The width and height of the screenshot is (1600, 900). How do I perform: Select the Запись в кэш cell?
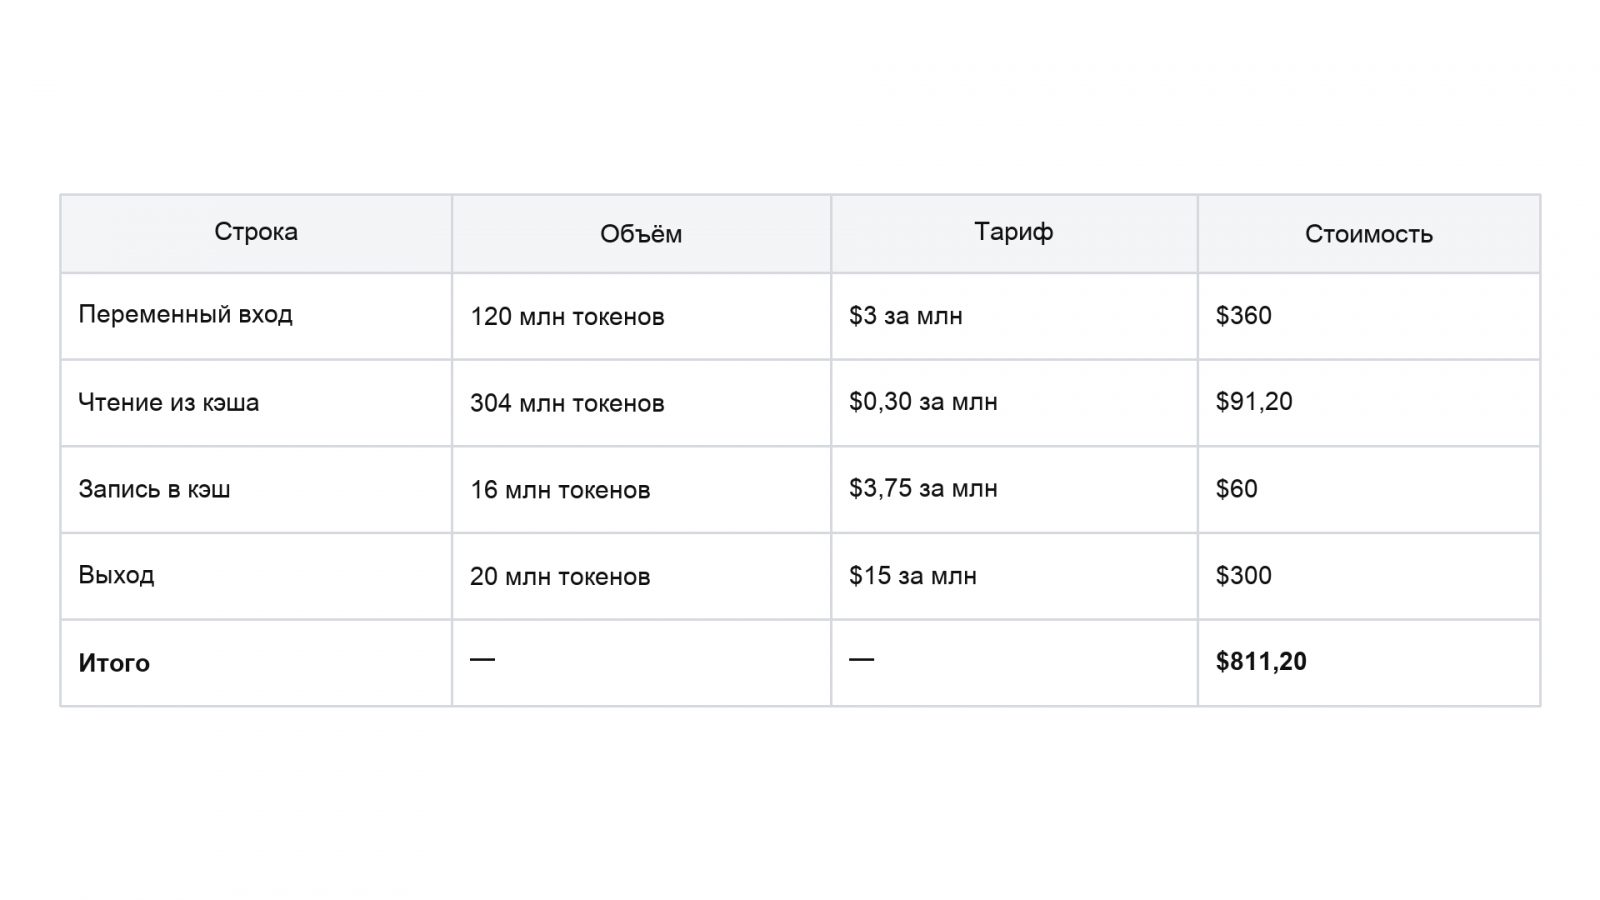[x=154, y=489]
